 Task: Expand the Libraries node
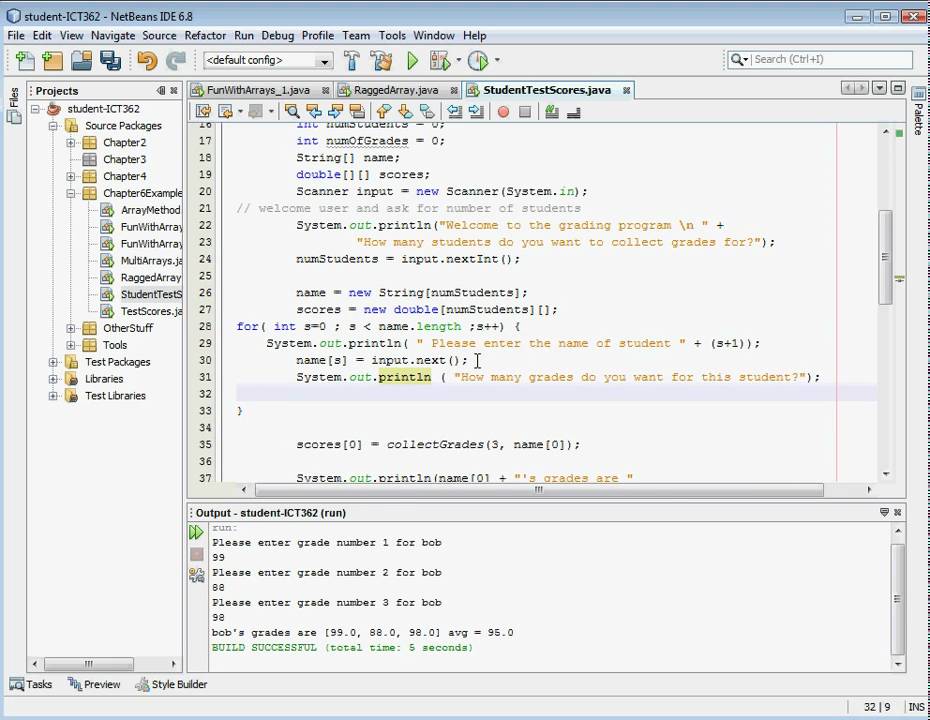click(53, 379)
